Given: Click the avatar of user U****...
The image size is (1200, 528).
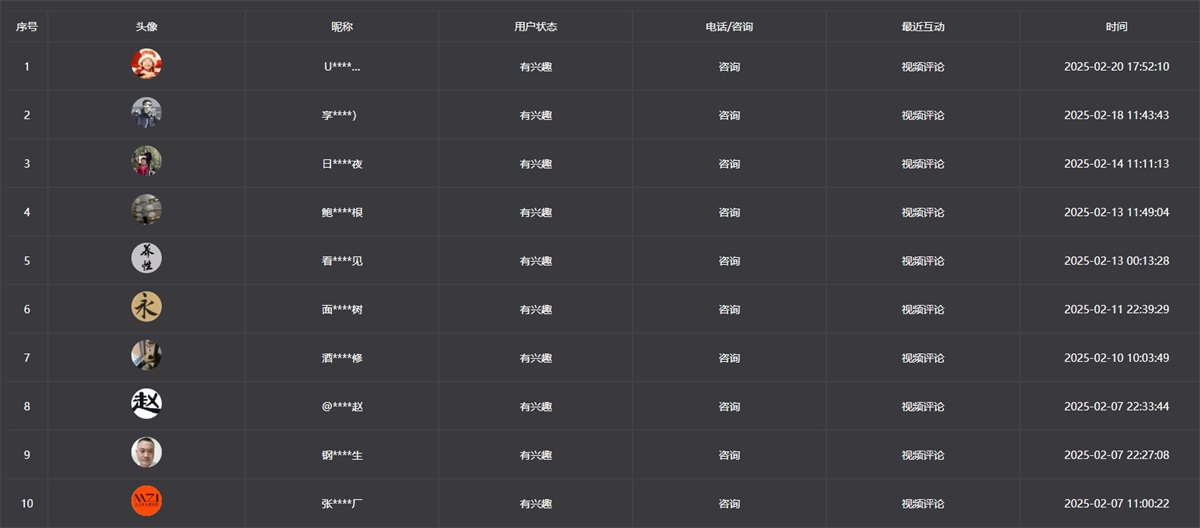Looking at the screenshot, I should click(146, 65).
